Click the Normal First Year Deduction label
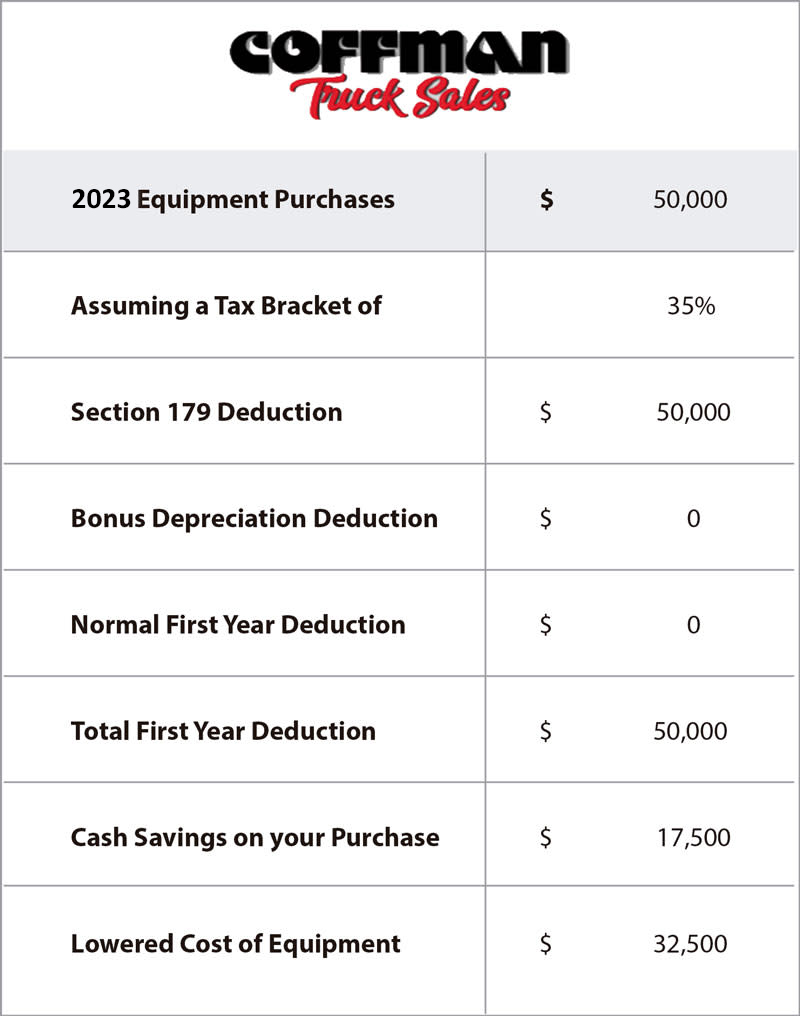This screenshot has height=1016, width=800. [x=238, y=625]
